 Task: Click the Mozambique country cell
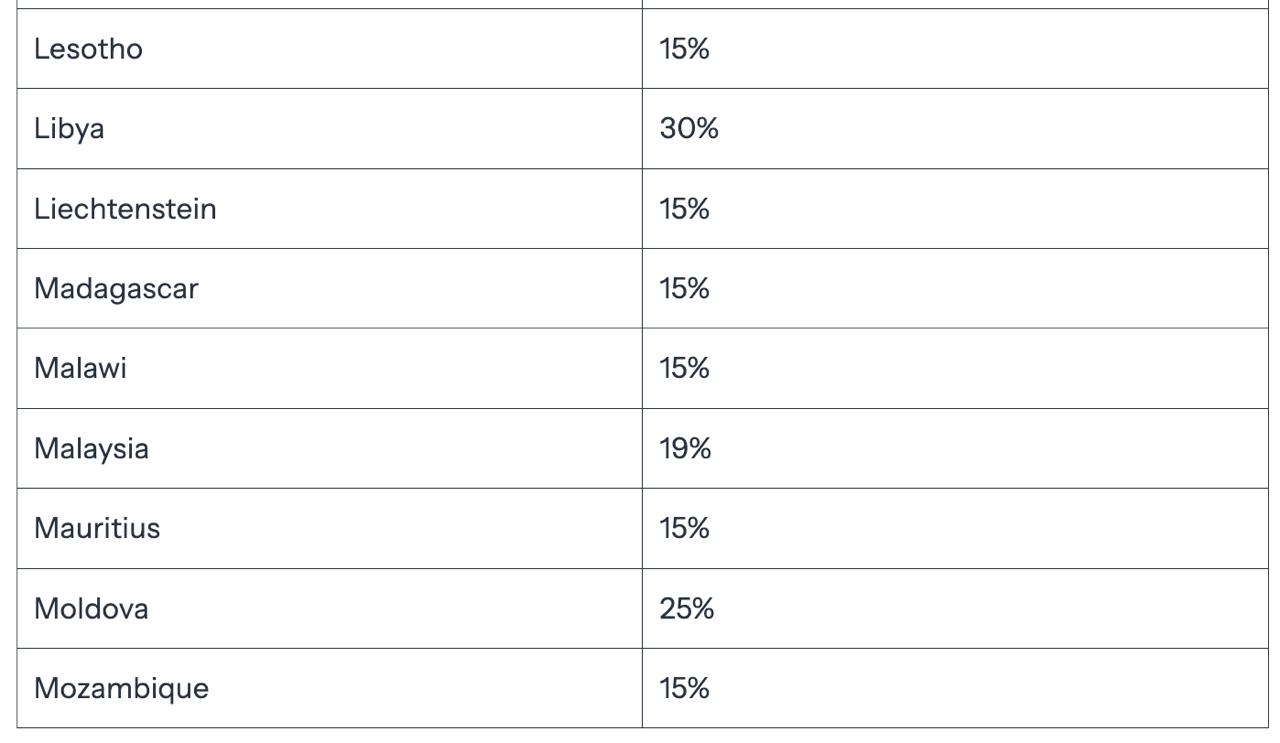coord(121,689)
